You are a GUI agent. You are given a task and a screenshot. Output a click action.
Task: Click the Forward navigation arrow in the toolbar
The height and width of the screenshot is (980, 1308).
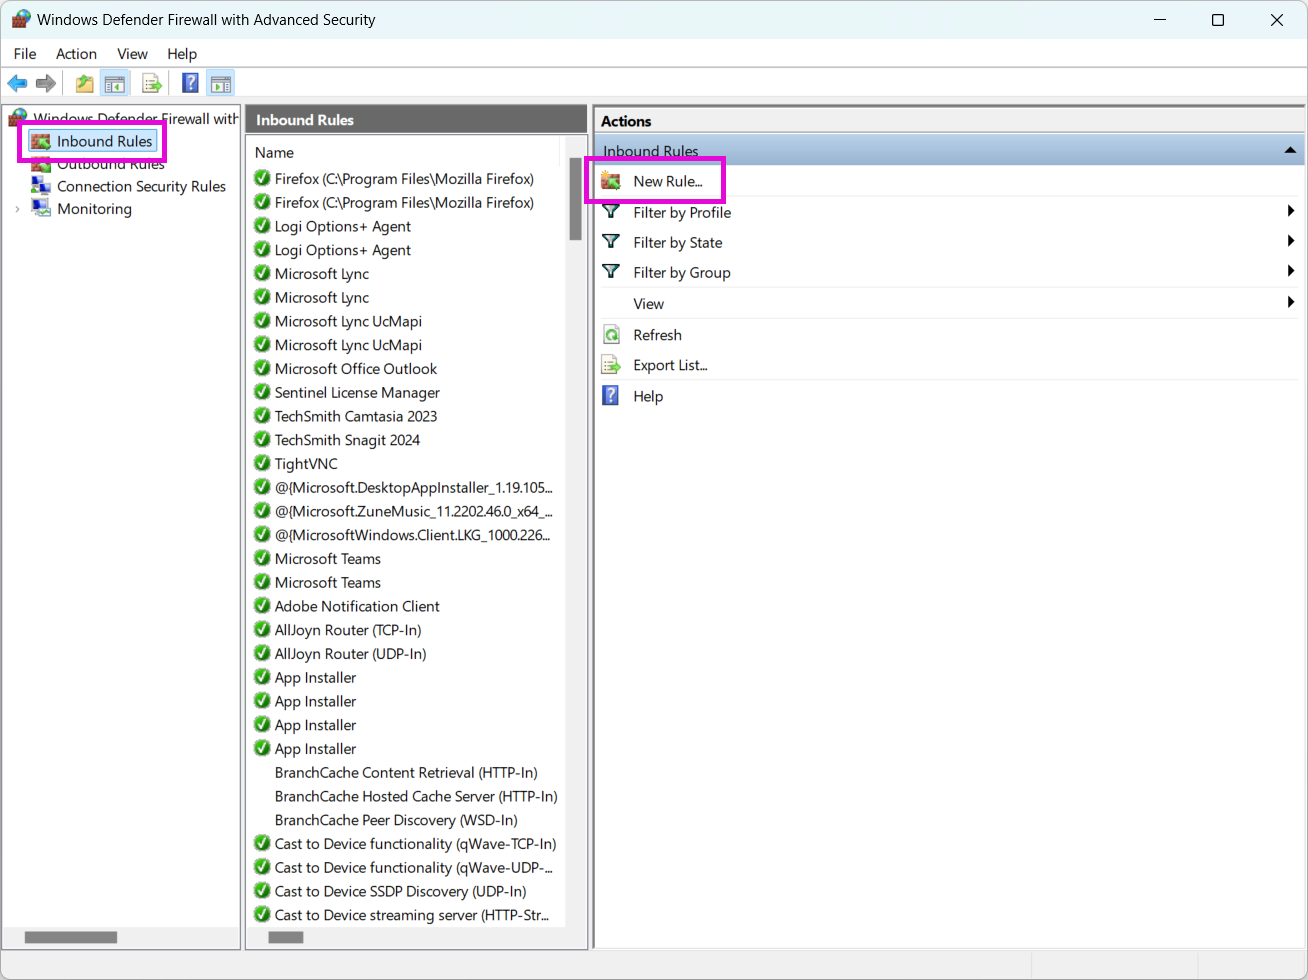(x=45, y=83)
